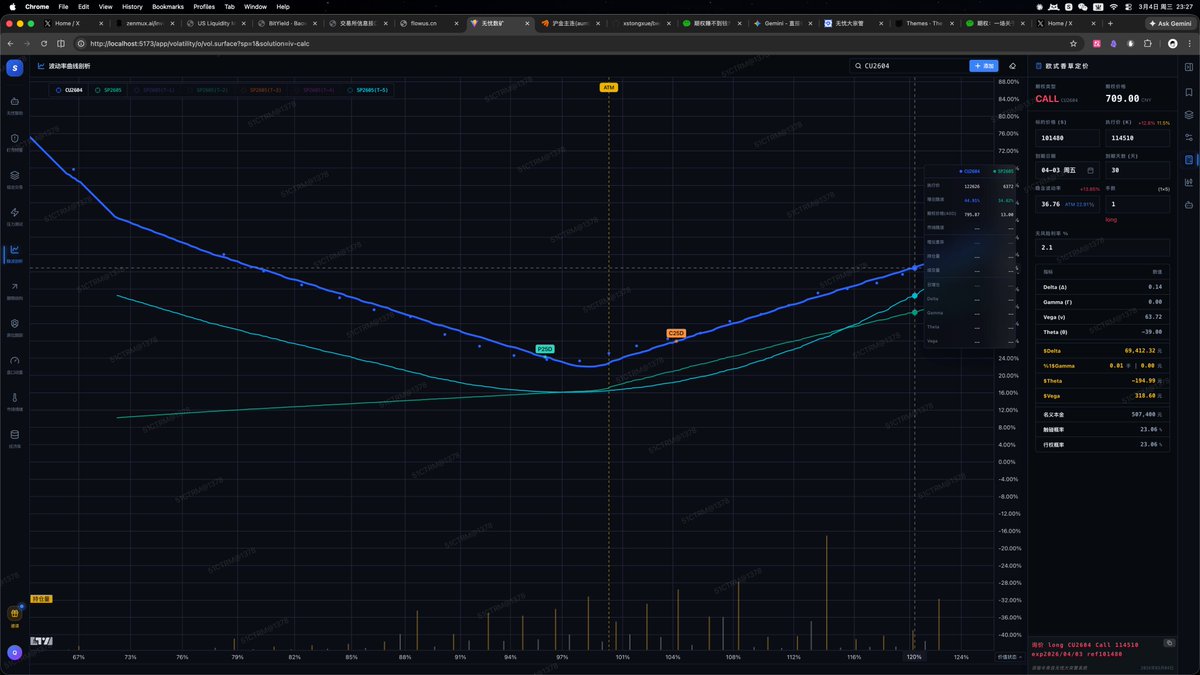Open the Bookmarks menu in menu bar
Viewport: 1200px width, 675px height.
(x=168, y=6)
